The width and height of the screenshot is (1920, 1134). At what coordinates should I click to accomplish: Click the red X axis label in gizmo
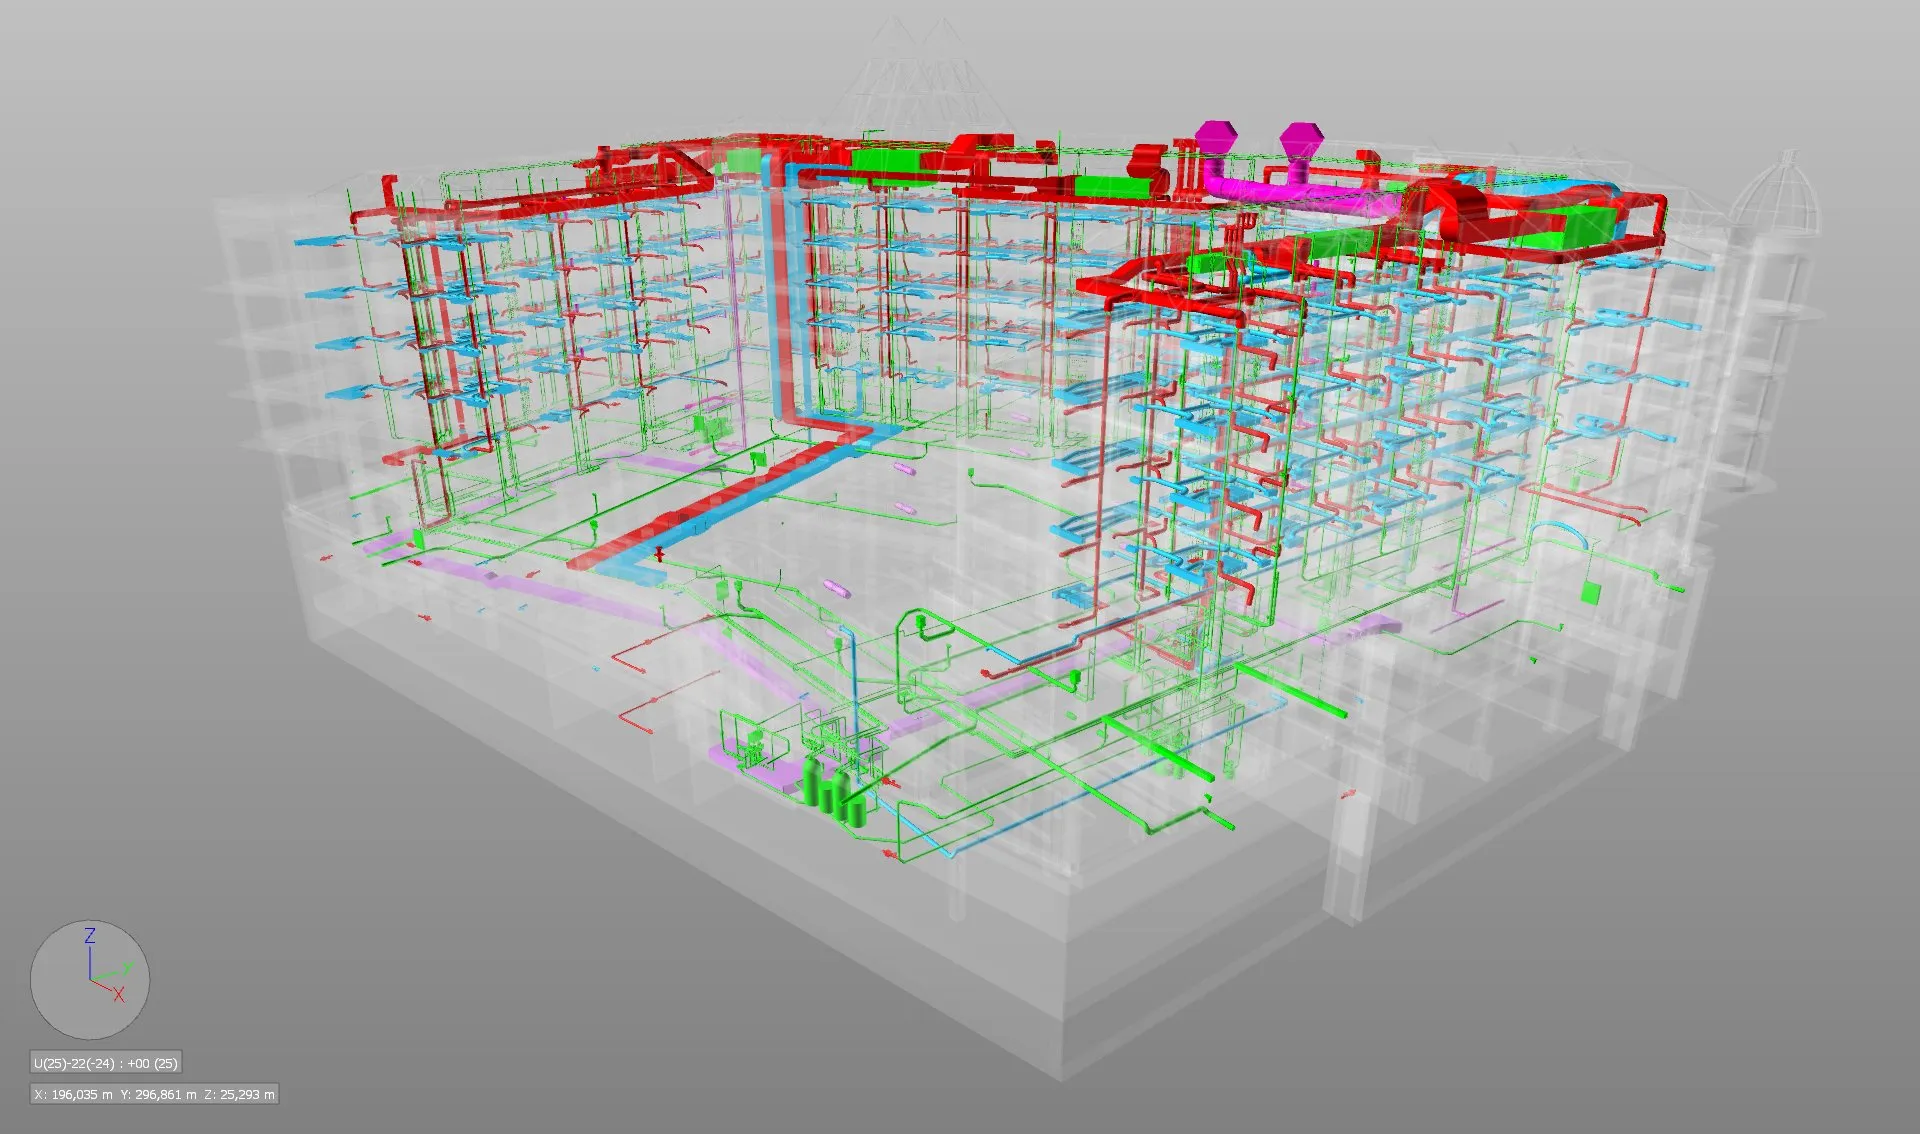point(119,994)
